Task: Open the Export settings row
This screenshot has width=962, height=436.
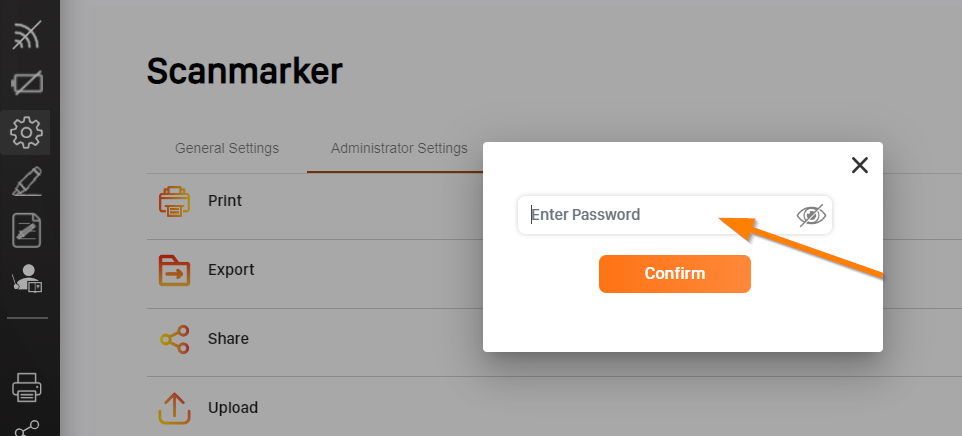Action: (x=315, y=270)
